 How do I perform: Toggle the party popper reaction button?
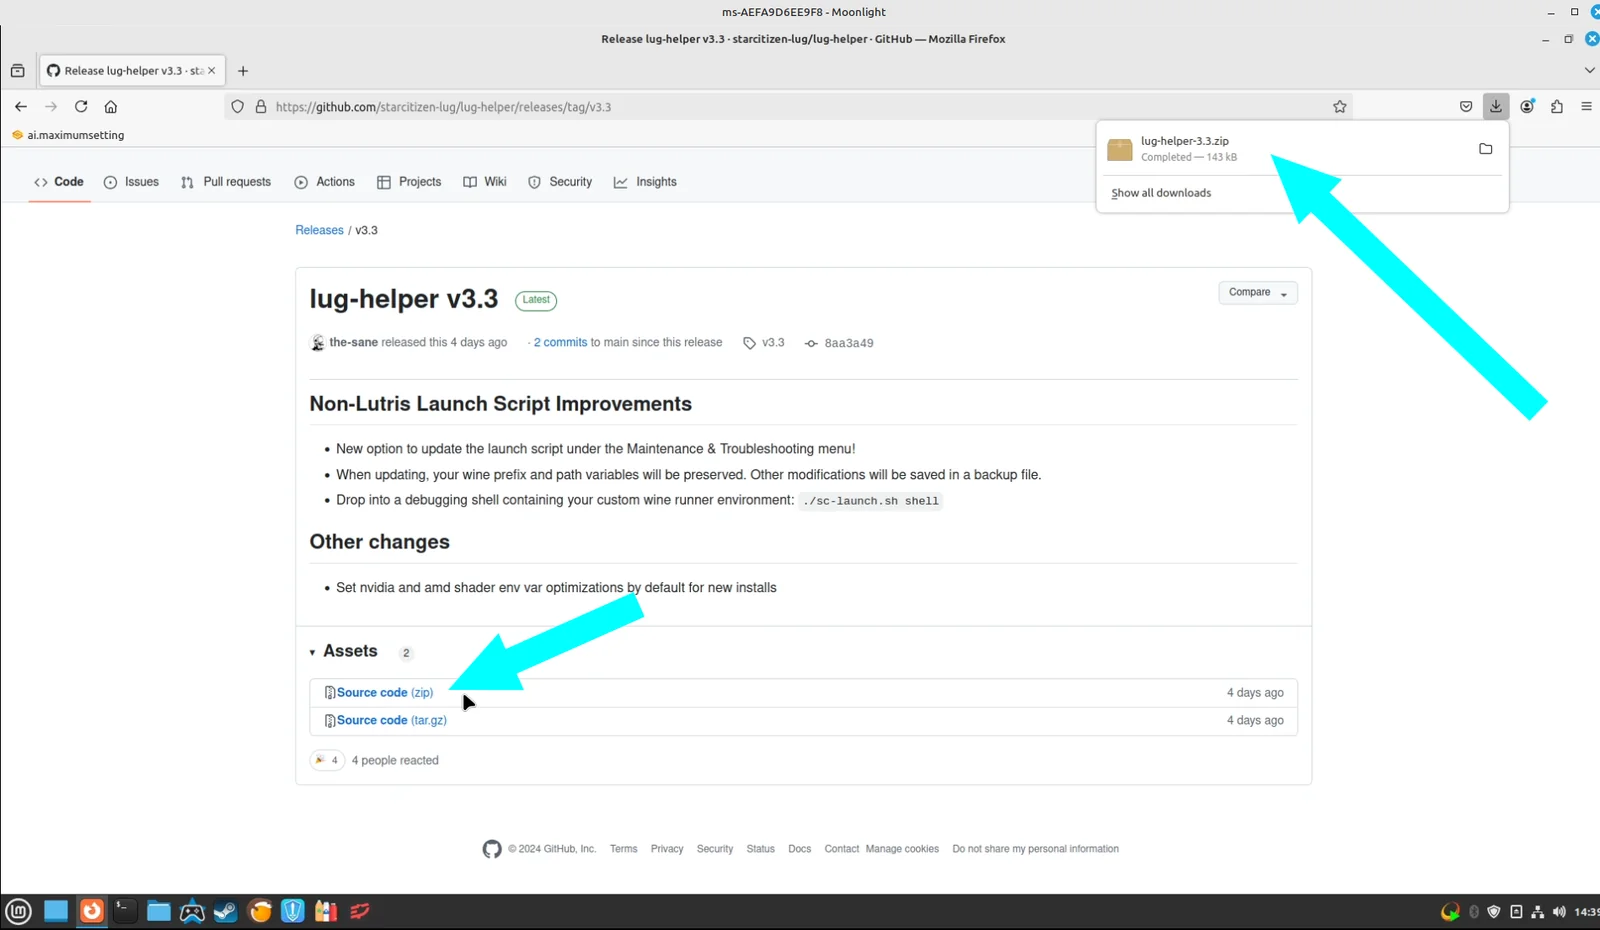(x=327, y=760)
